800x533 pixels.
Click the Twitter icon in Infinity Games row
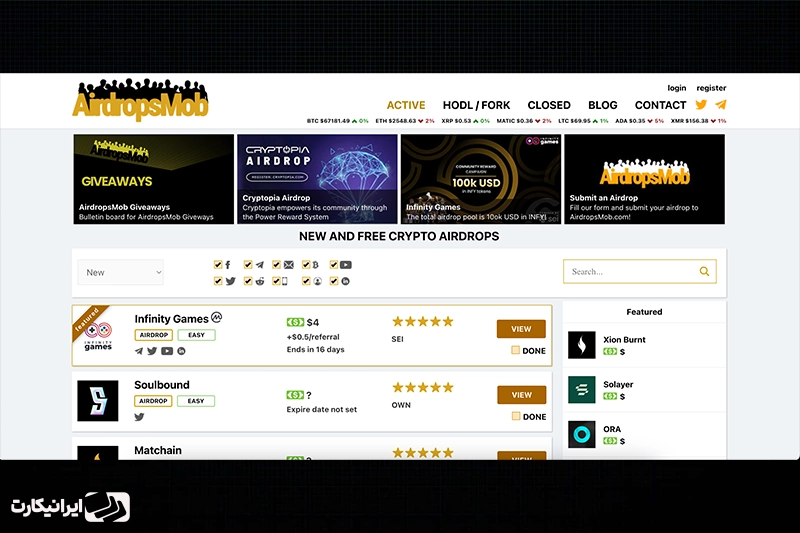tap(152, 351)
